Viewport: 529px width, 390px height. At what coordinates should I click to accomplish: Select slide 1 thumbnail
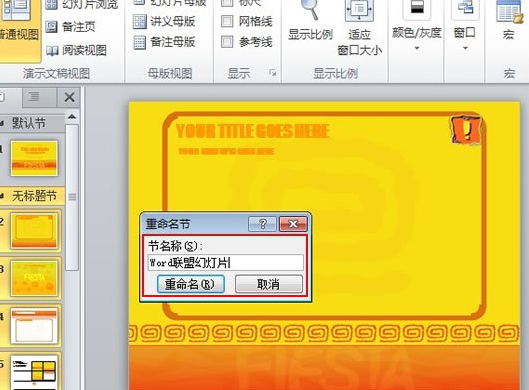pyautogui.click(x=34, y=159)
